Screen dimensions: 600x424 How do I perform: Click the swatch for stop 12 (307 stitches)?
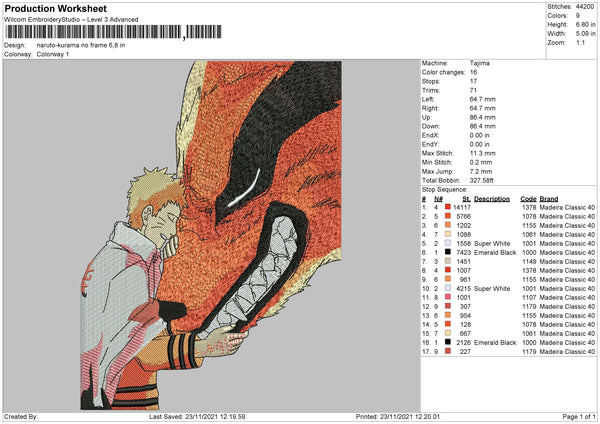point(447,306)
